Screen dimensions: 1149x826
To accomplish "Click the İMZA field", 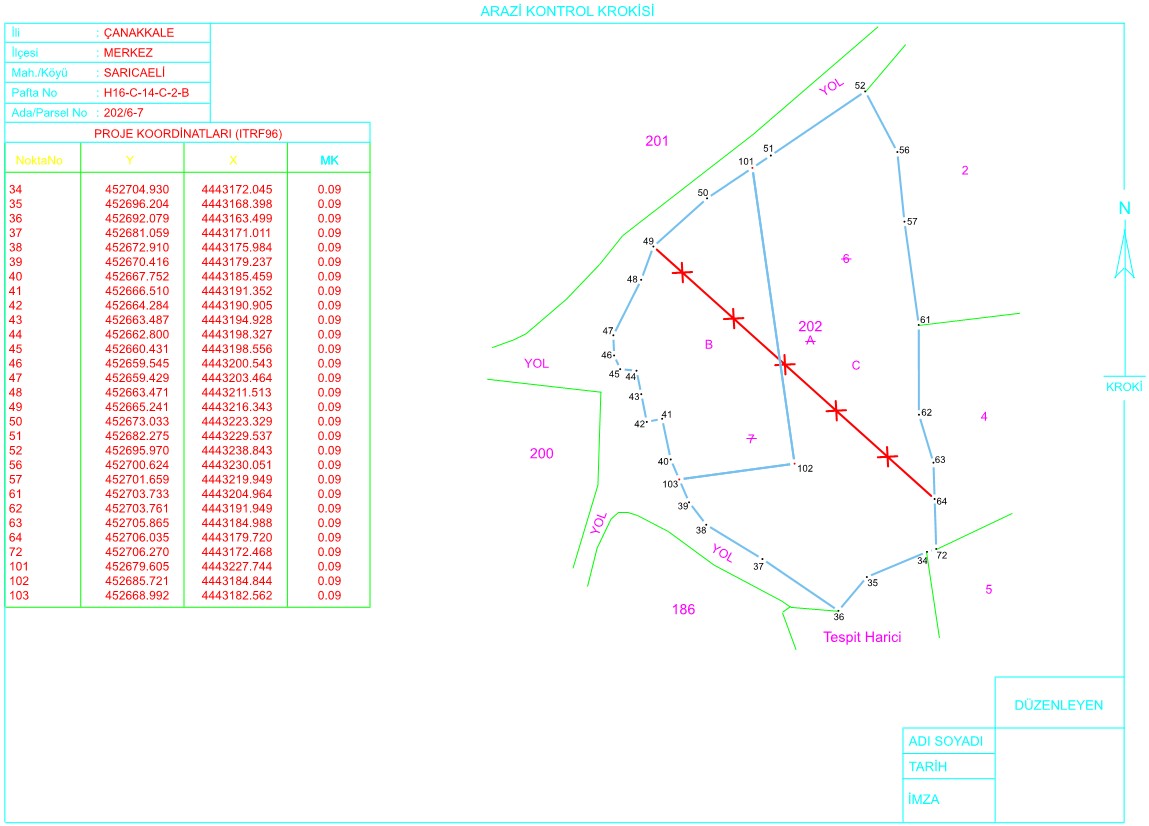I will (924, 800).
